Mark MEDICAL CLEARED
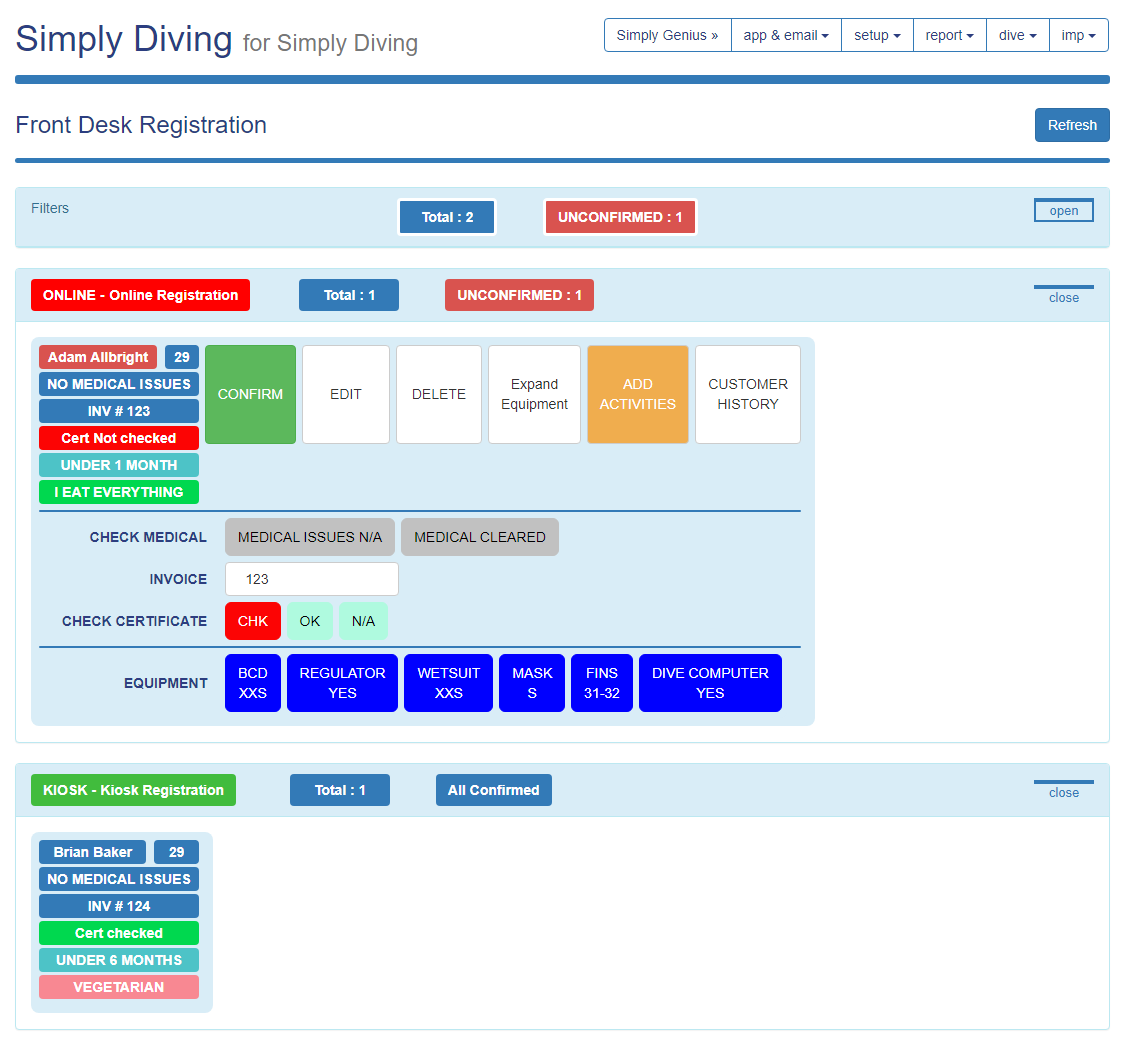The width and height of the screenshot is (1125, 1050). (x=479, y=537)
